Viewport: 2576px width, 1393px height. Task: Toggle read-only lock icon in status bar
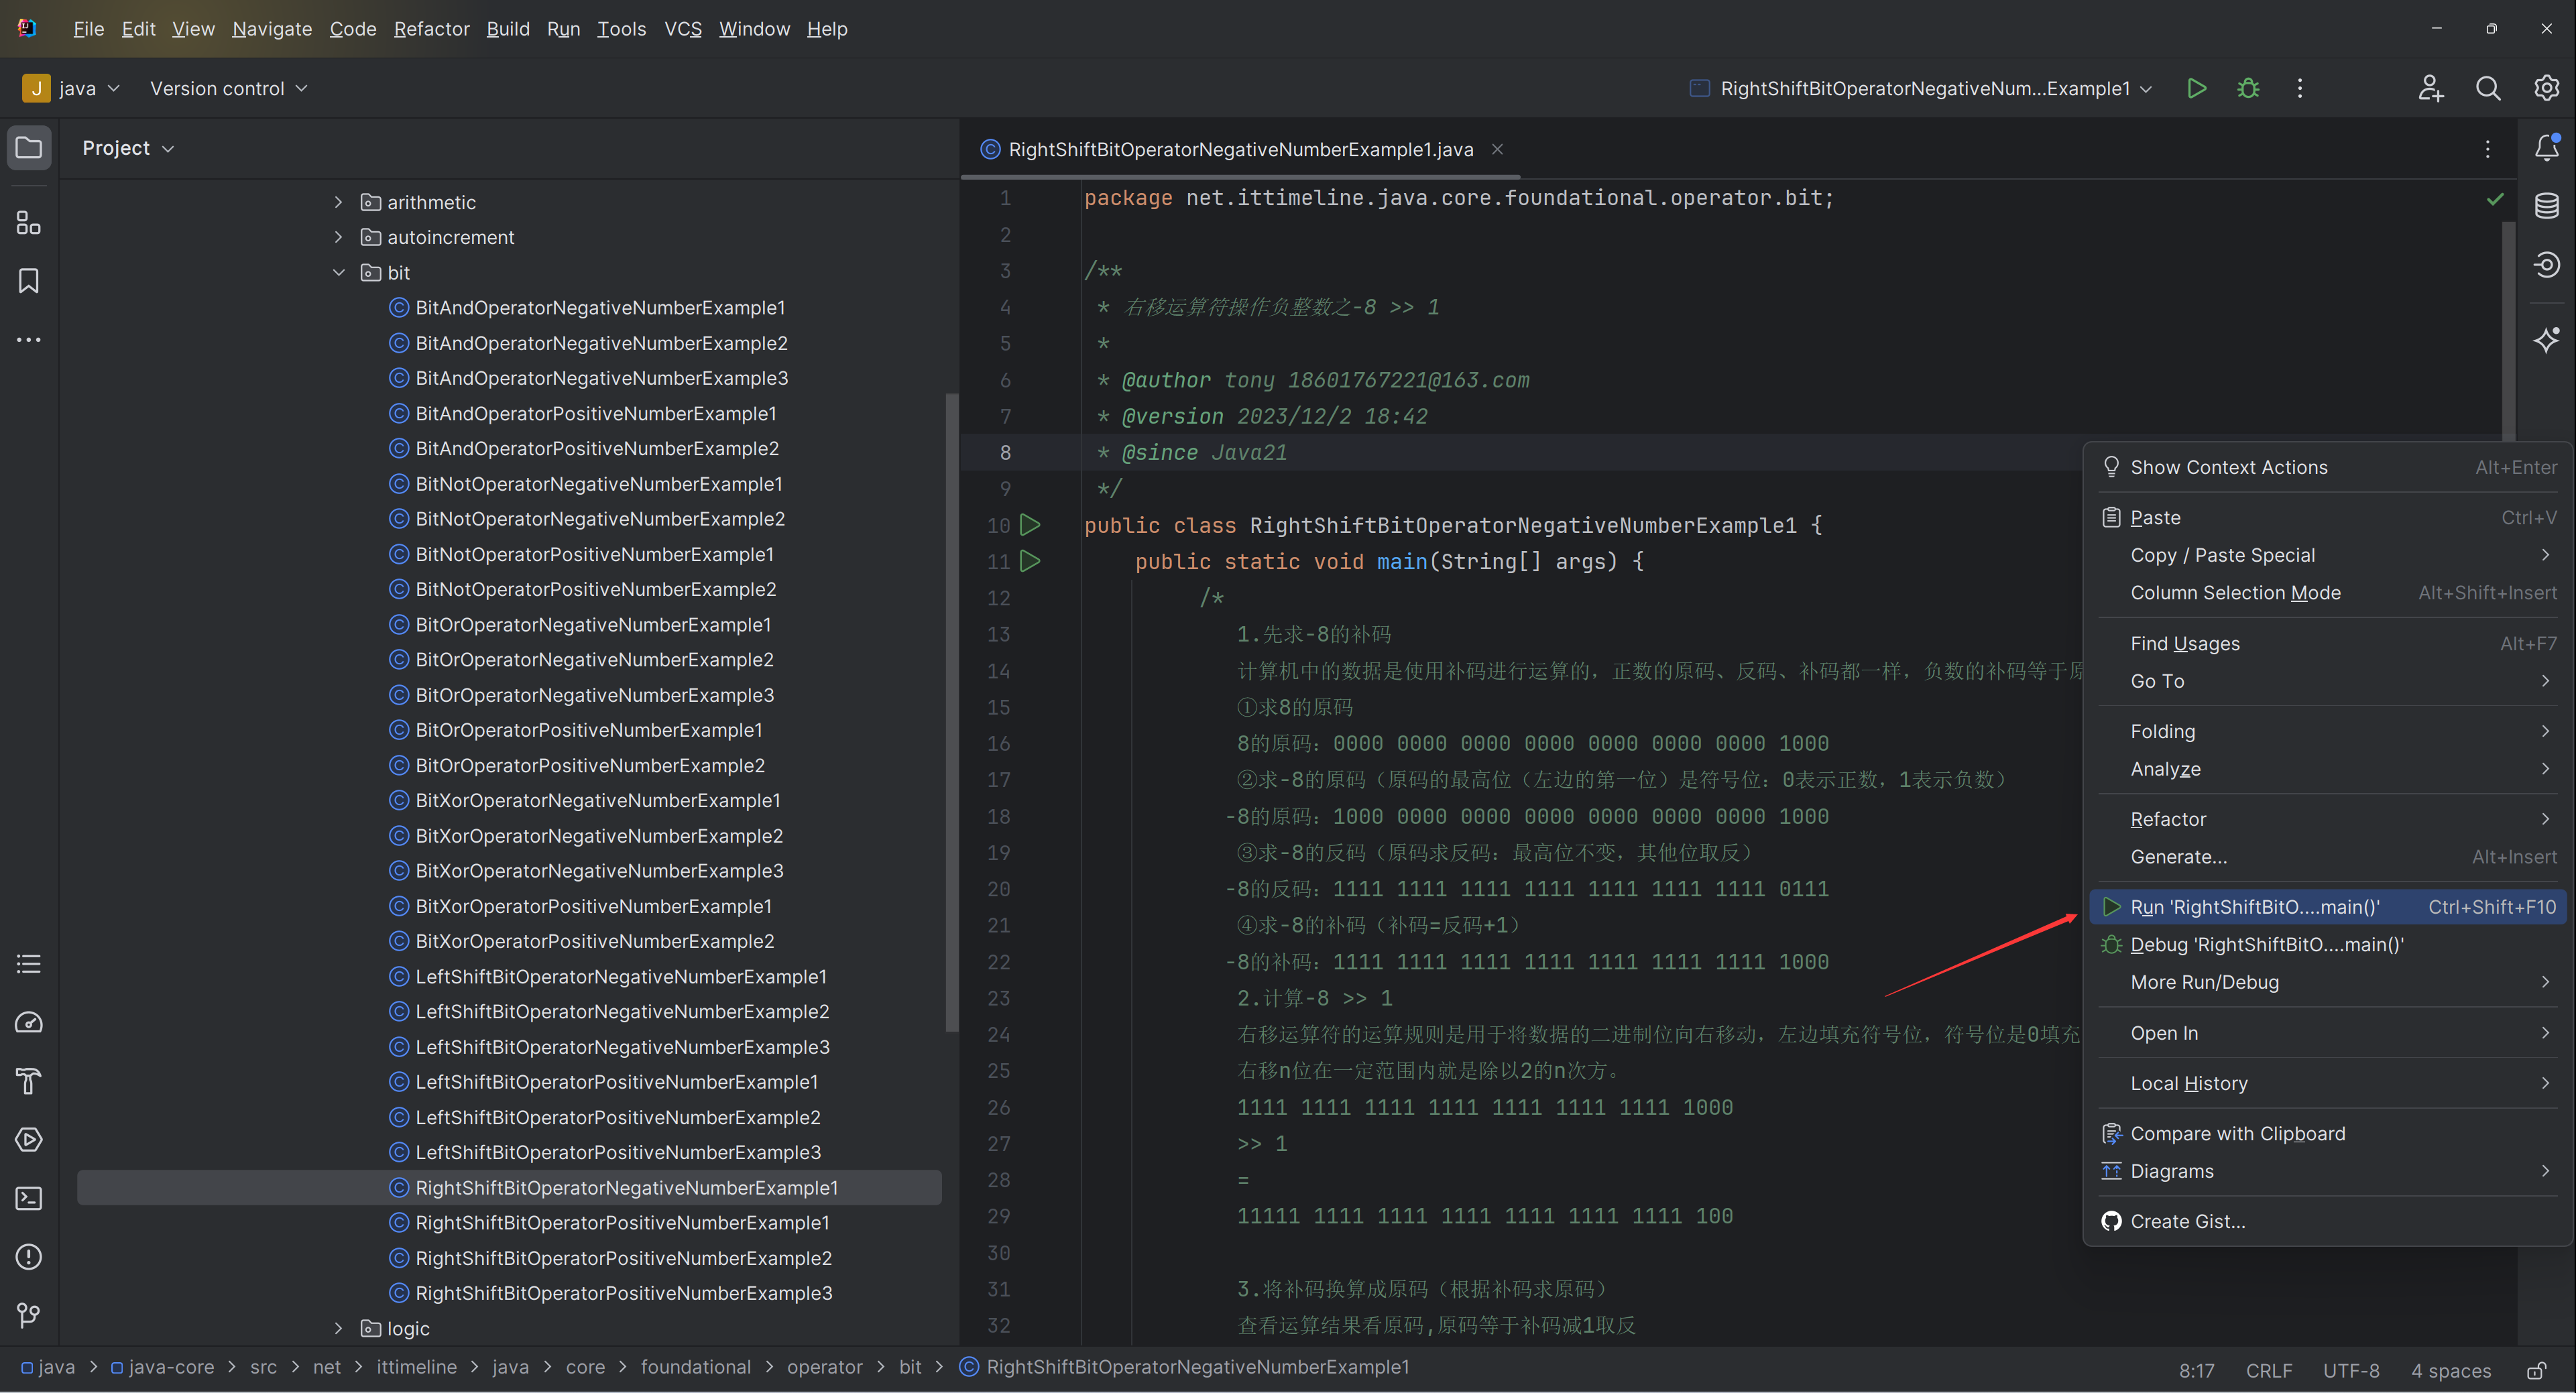[x=2536, y=1370]
